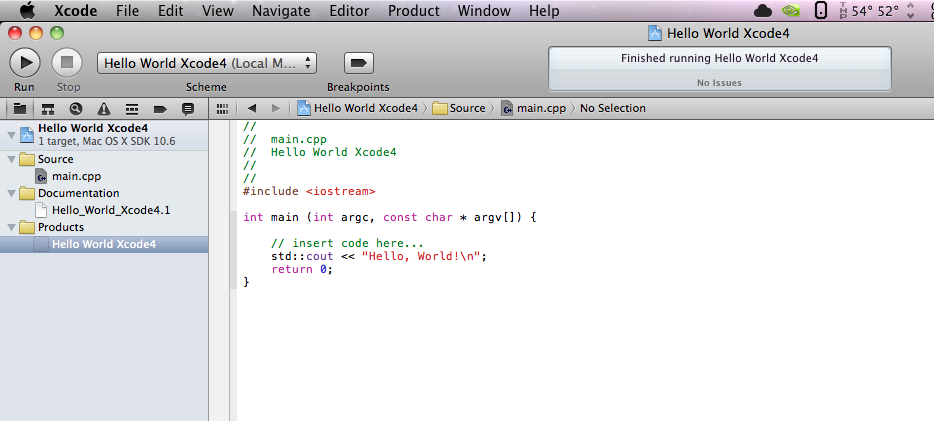Open the Product menu
934x421 pixels.
[x=414, y=11]
